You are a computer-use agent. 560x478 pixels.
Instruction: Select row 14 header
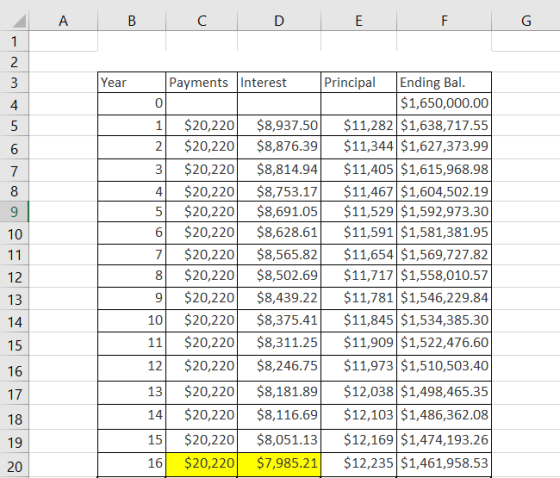(x=14, y=322)
